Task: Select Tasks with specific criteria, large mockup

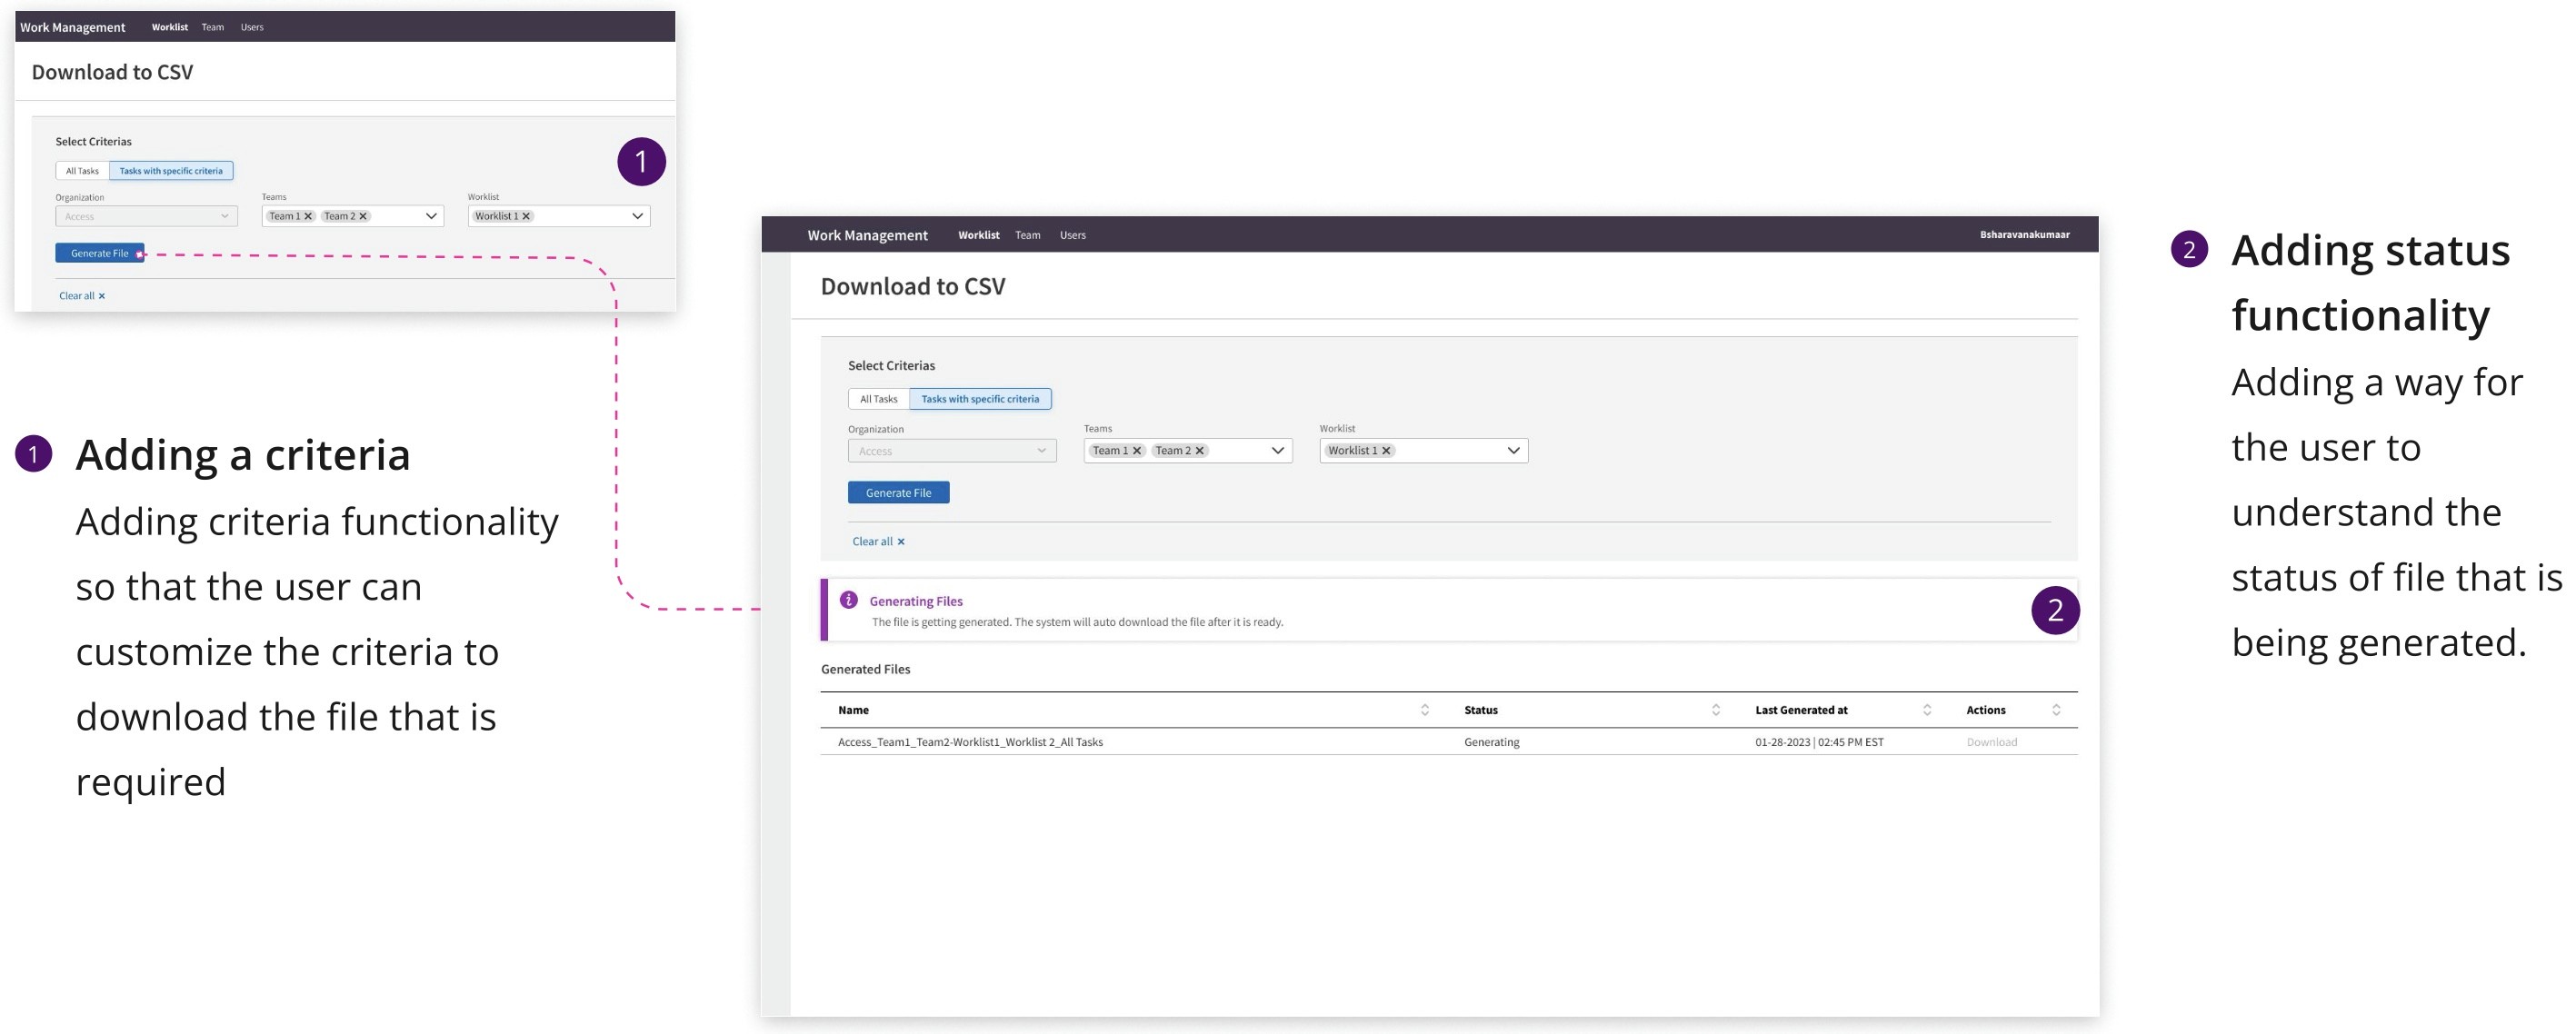Action: (x=979, y=399)
